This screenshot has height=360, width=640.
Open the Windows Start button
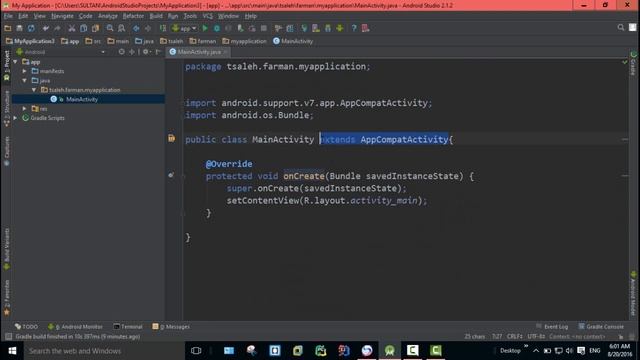(x=12, y=351)
